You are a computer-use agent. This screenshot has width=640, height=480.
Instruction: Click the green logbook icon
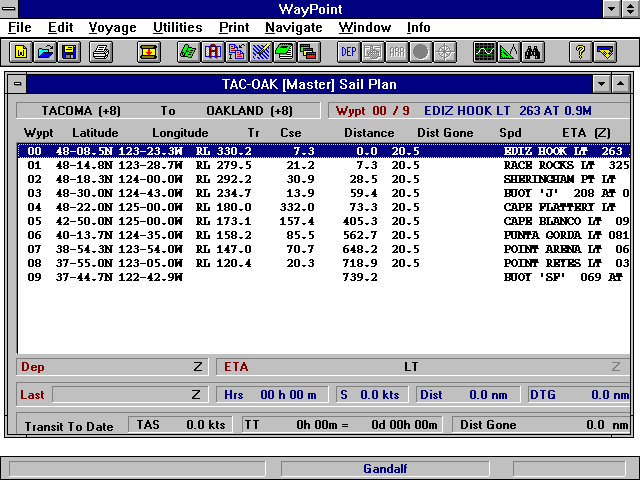(x=285, y=52)
